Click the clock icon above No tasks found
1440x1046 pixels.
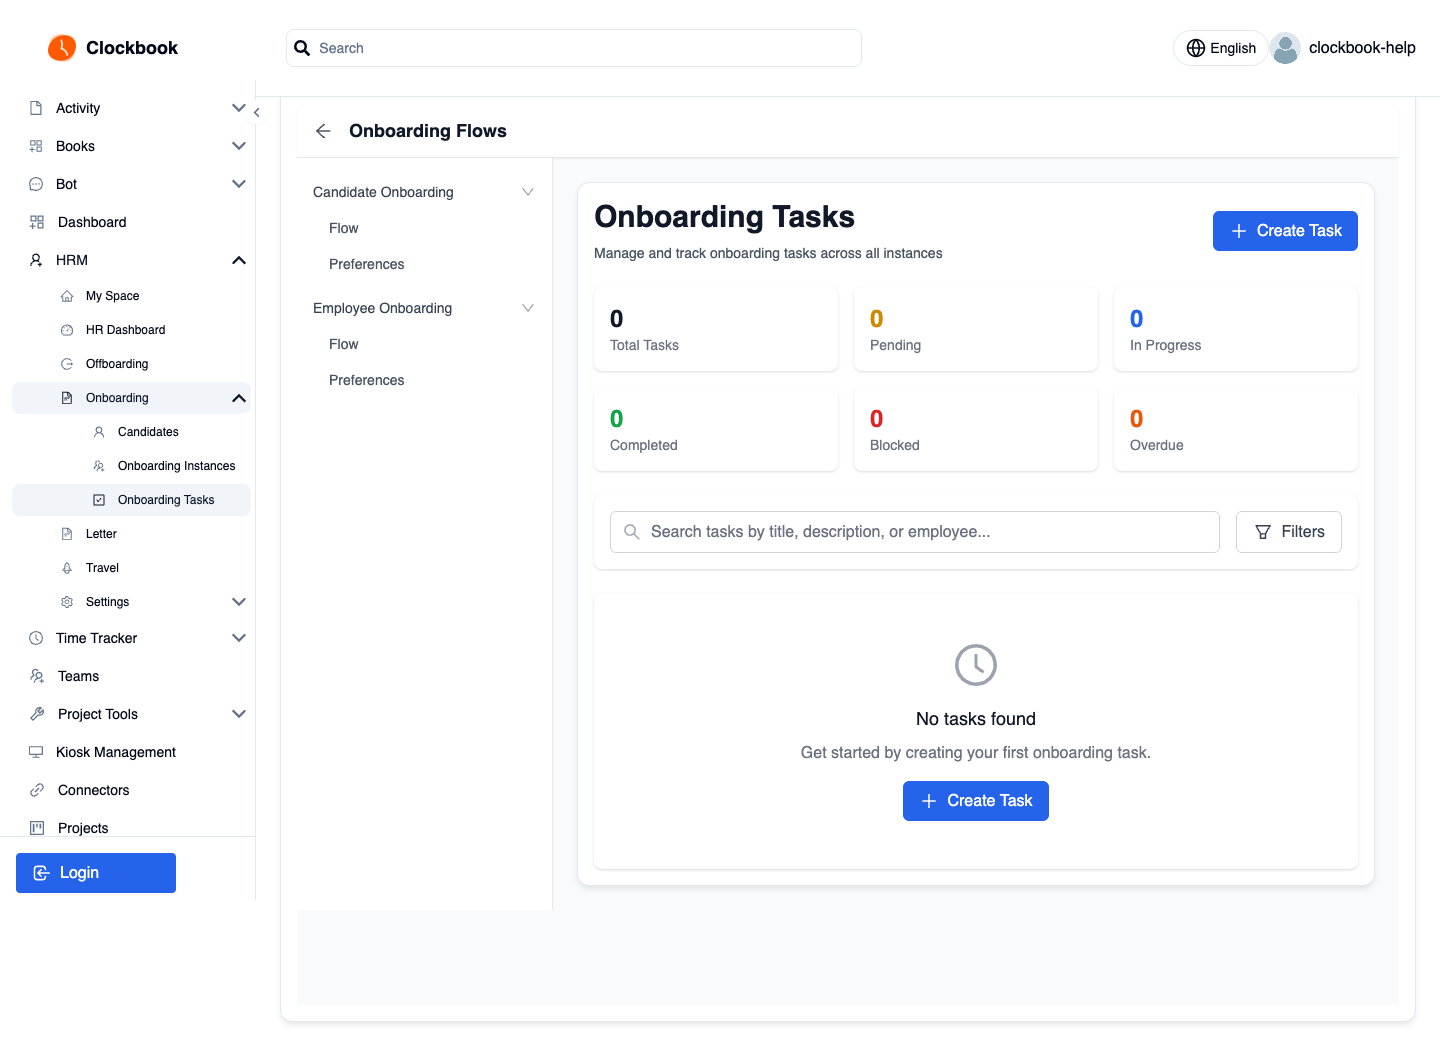pos(976,665)
